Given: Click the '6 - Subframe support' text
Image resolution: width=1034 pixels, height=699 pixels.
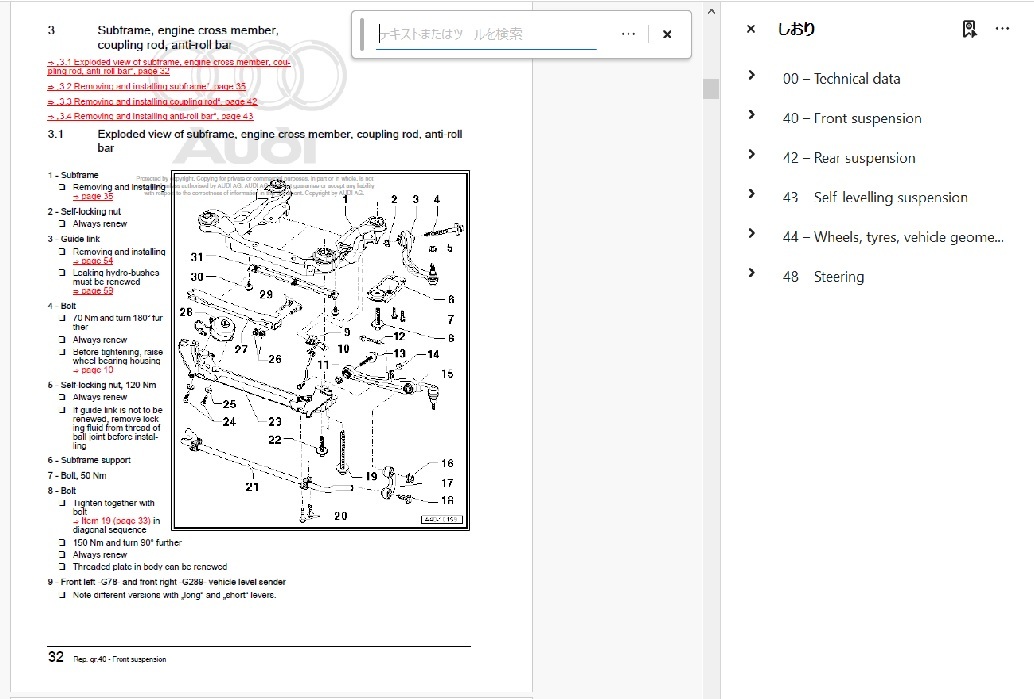Looking at the screenshot, I should click(89, 460).
